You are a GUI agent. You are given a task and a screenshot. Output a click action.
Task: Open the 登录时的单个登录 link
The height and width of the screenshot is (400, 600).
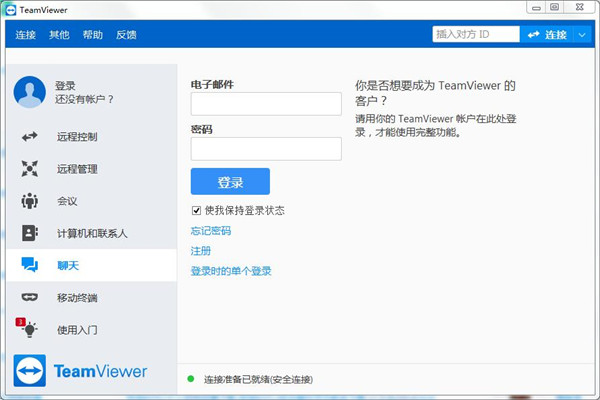point(231,271)
